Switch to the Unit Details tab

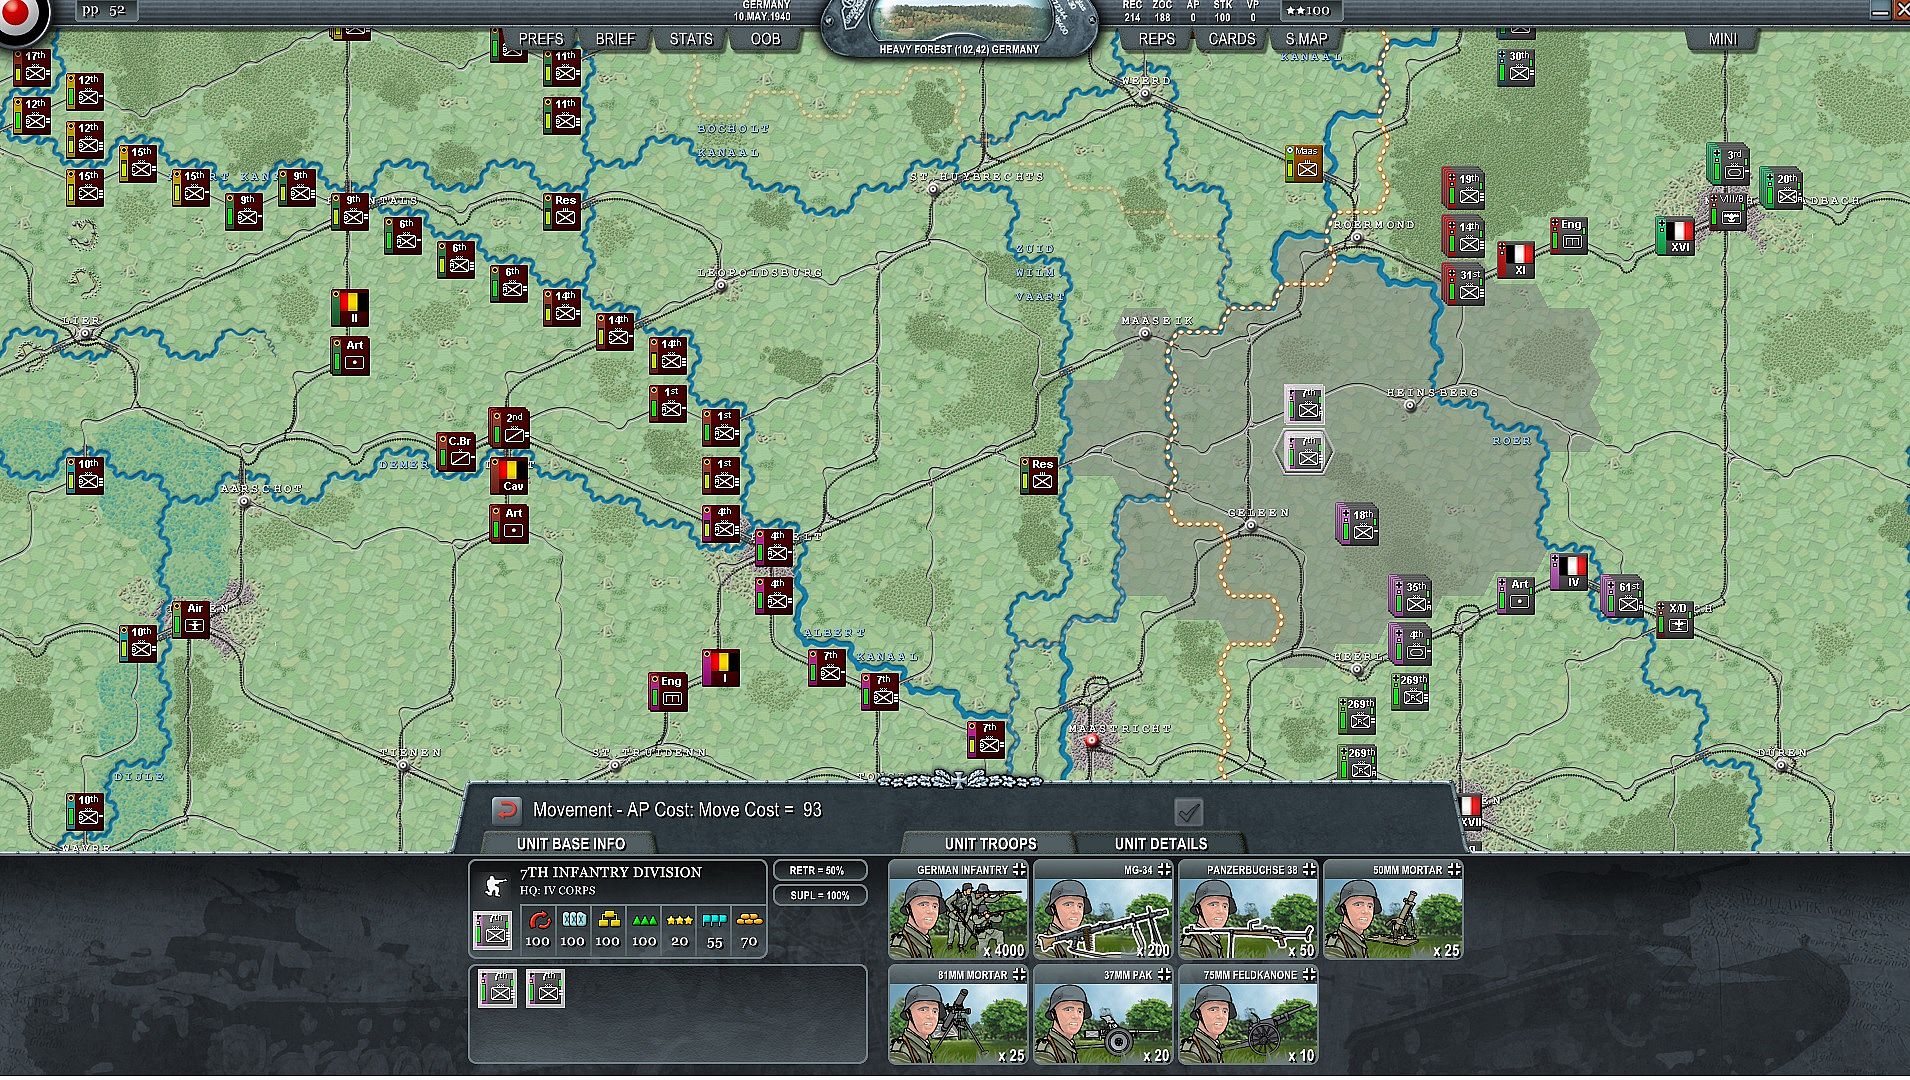(1160, 844)
